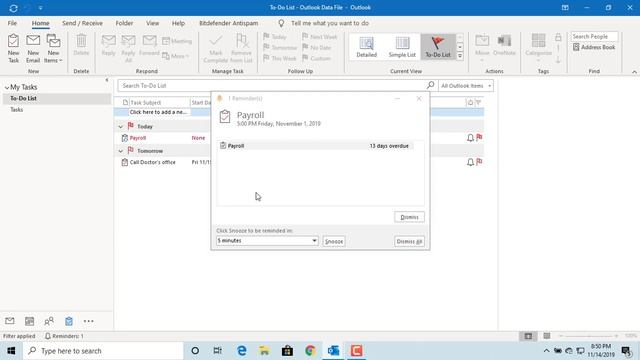The height and width of the screenshot is (360, 640).
Task: Collapse the ribbon with the caret
Action: point(634,72)
